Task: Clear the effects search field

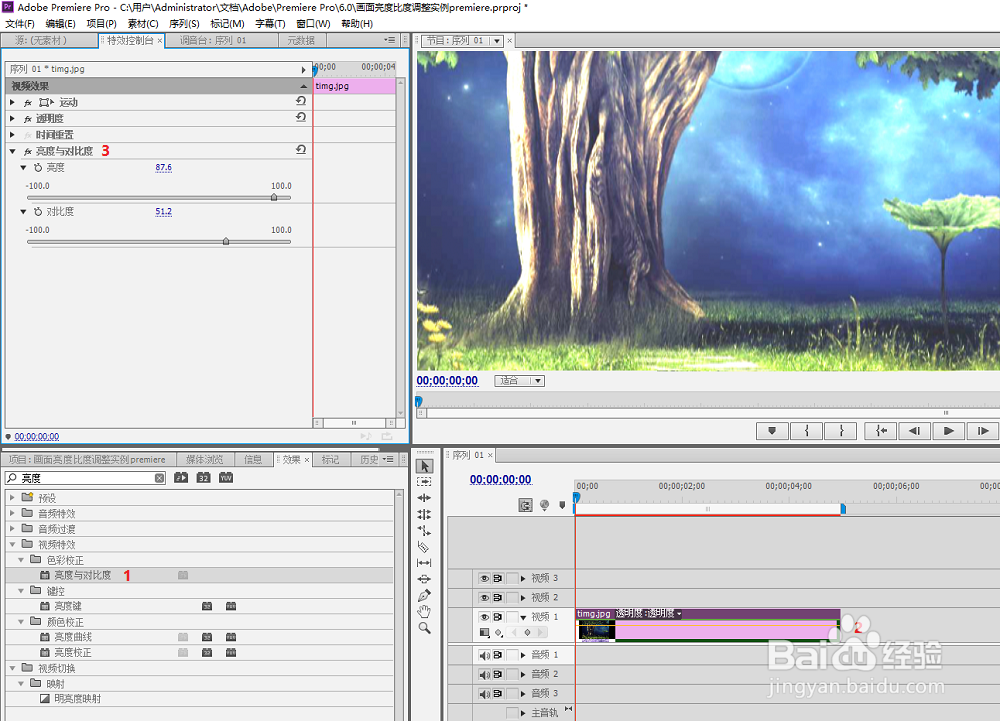Action: (159, 478)
